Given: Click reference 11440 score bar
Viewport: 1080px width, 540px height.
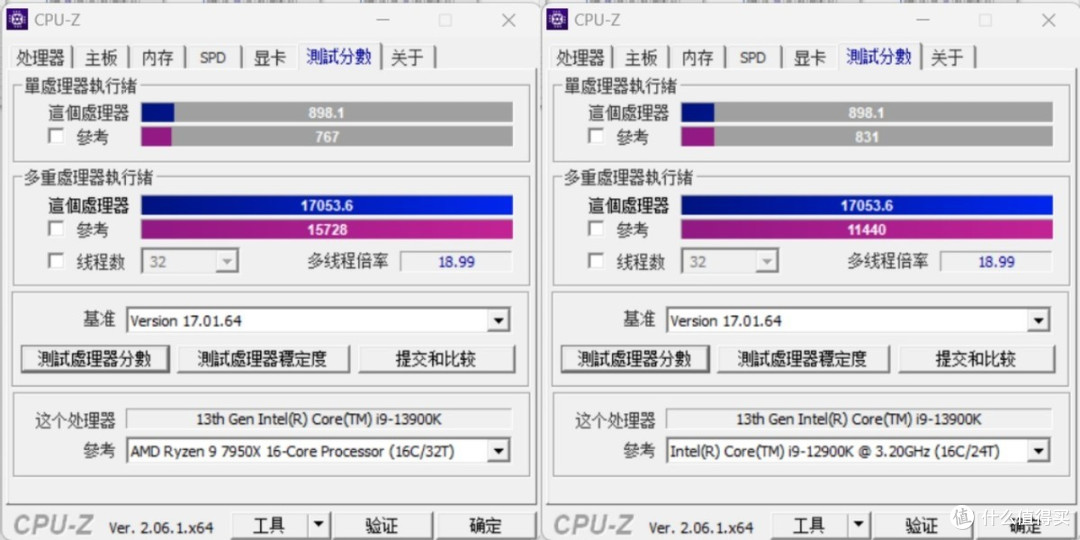Looking at the screenshot, I should pyautogui.click(x=867, y=229).
